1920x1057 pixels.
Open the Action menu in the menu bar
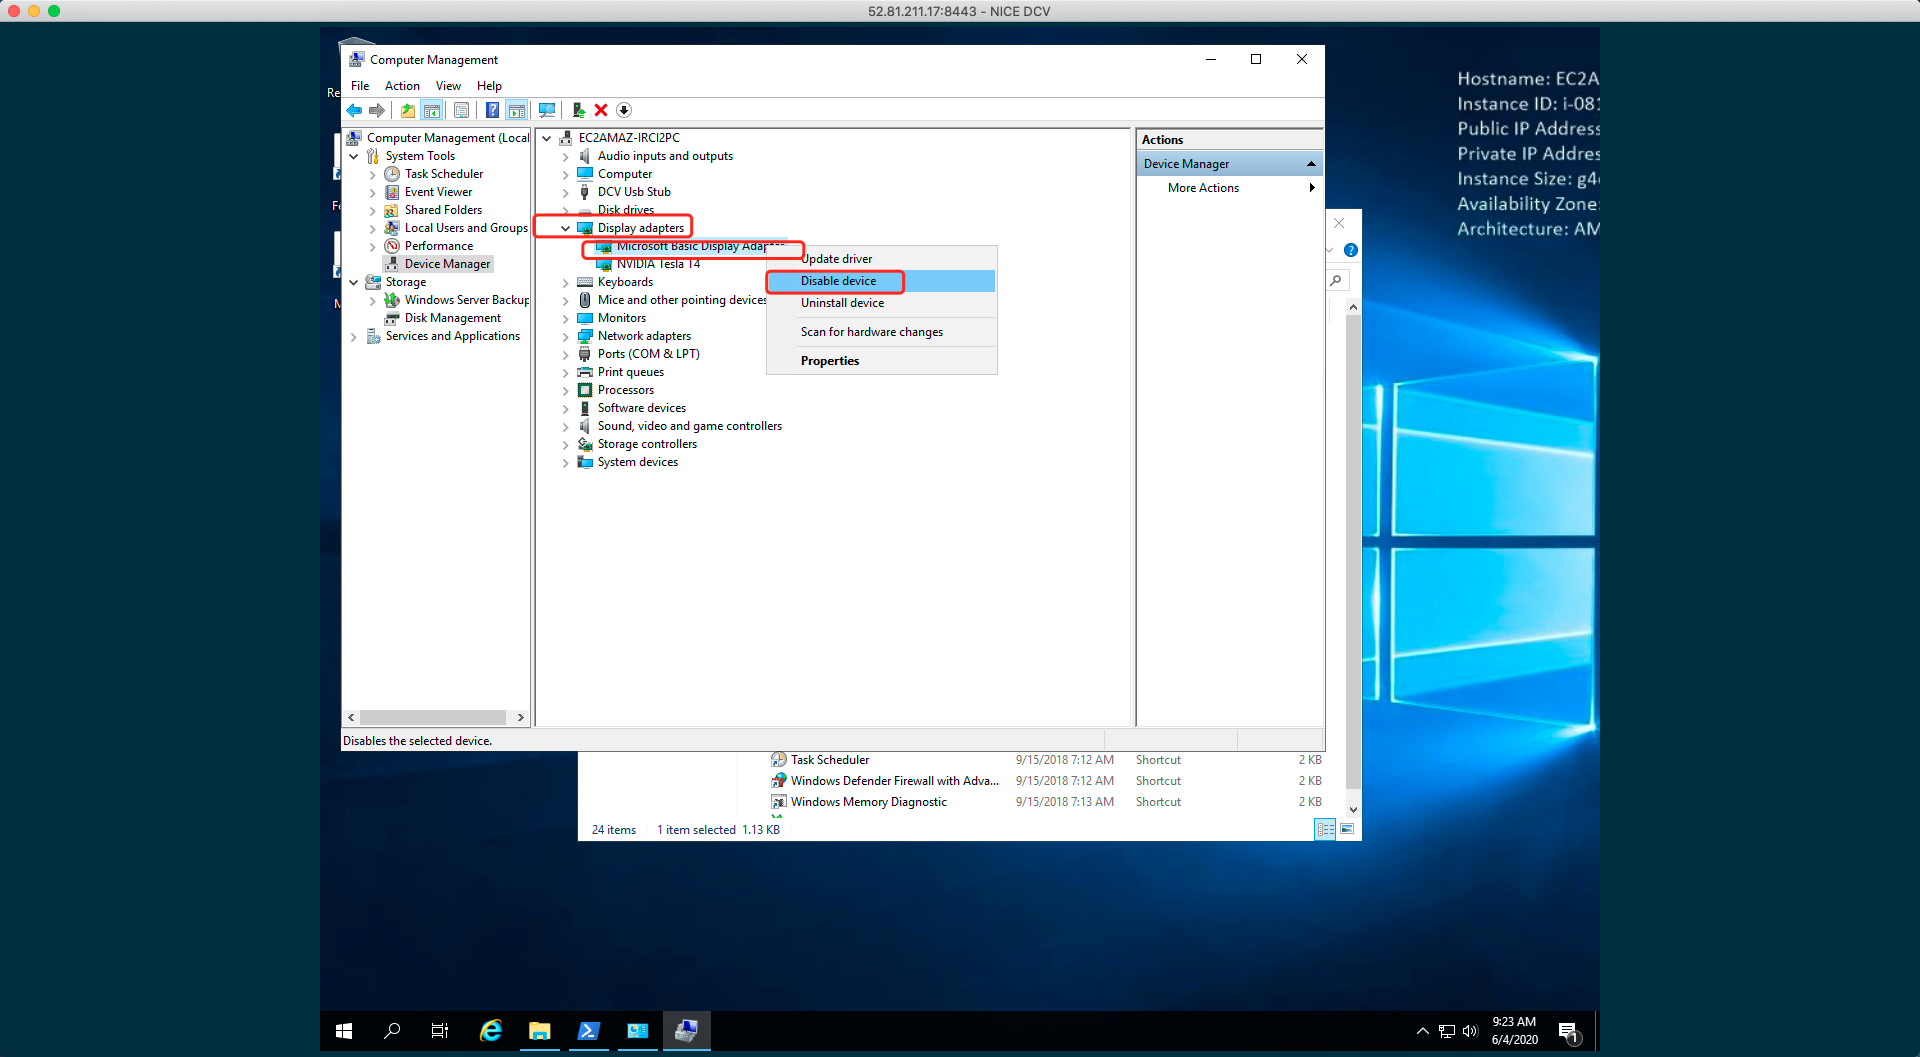tap(402, 86)
